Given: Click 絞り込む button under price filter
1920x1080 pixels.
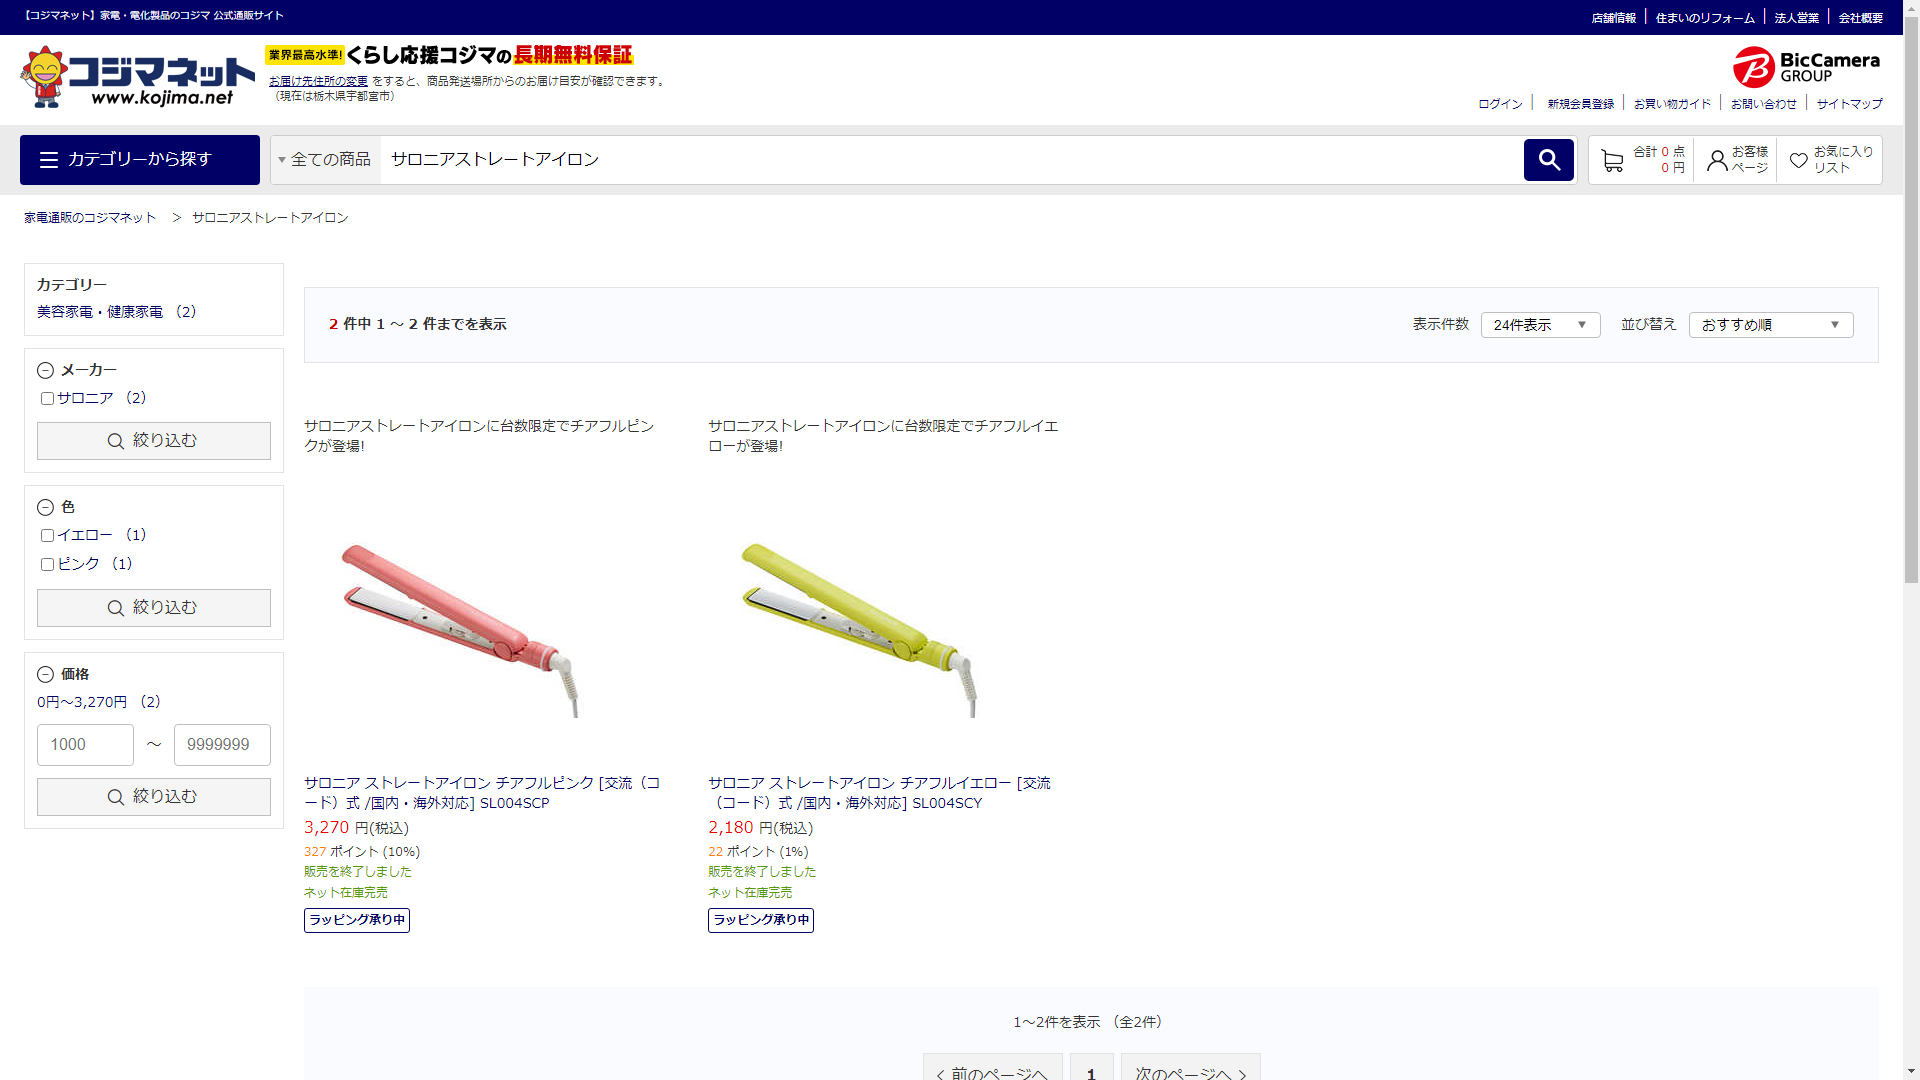Looking at the screenshot, I should pos(154,797).
